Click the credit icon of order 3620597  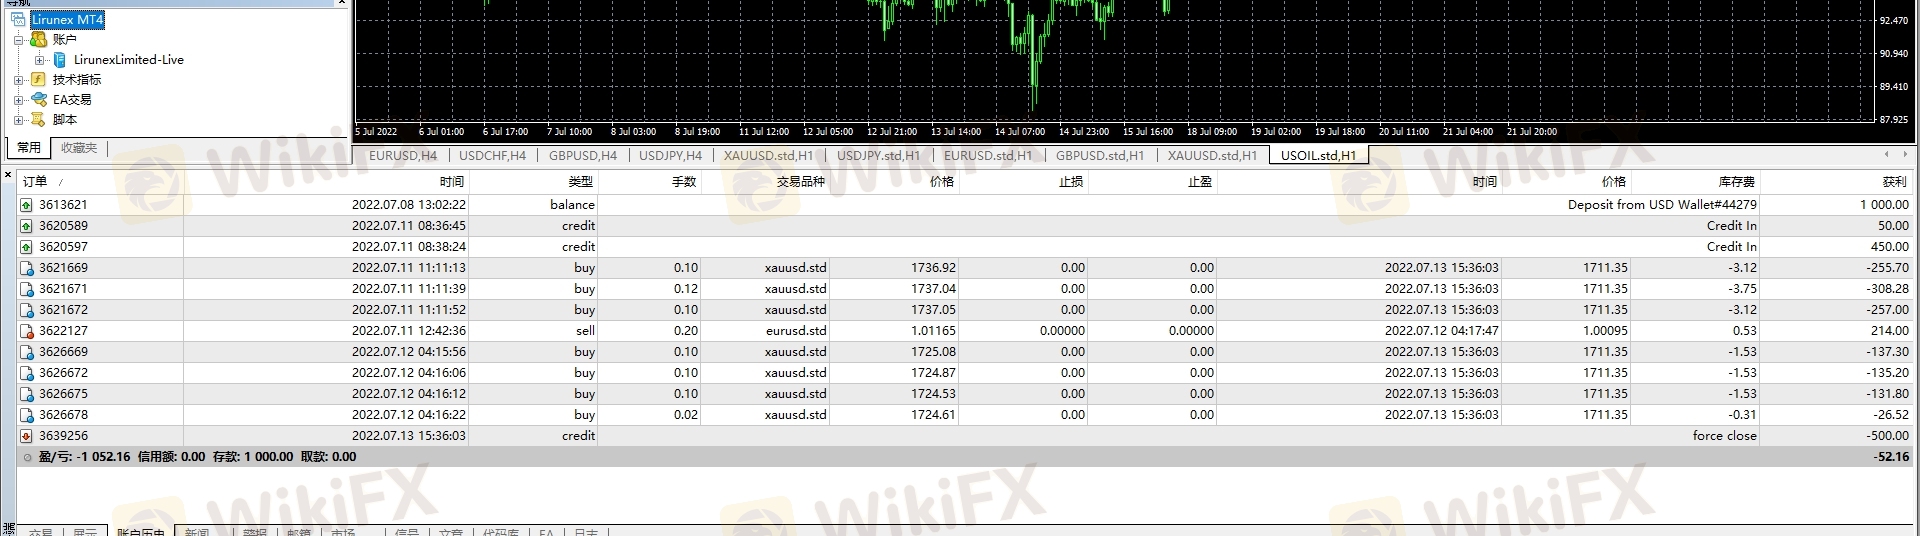pos(27,247)
